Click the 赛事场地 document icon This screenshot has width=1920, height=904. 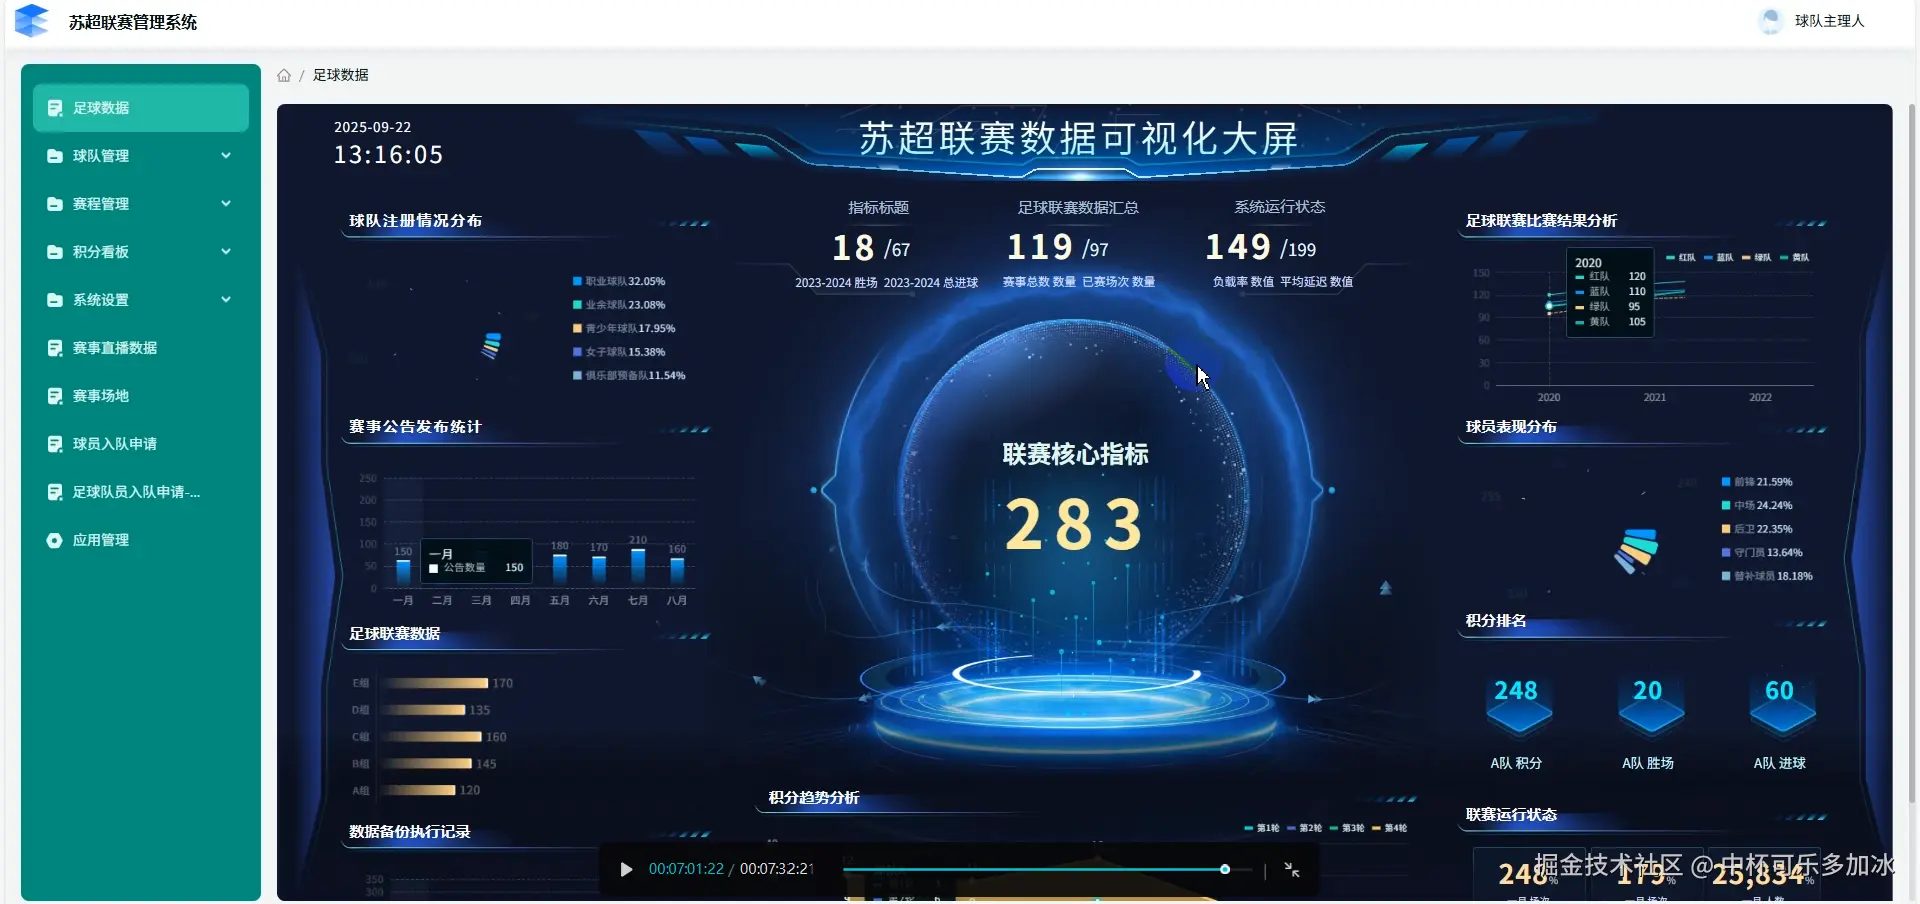(x=55, y=396)
